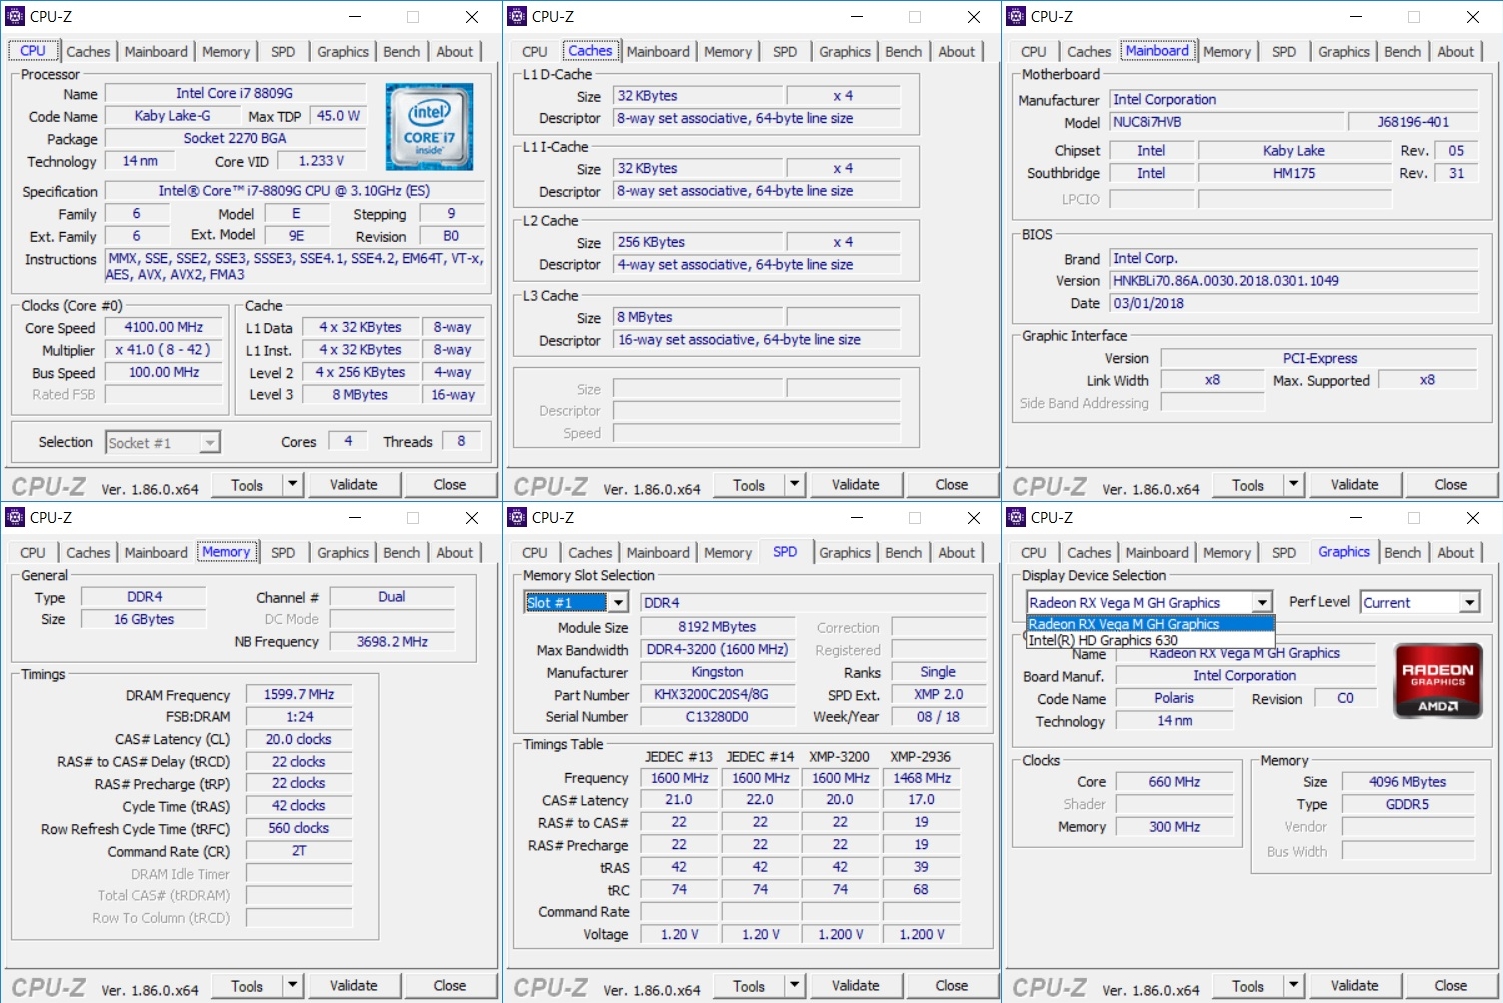Click Validate button in Memory window

[x=354, y=986]
